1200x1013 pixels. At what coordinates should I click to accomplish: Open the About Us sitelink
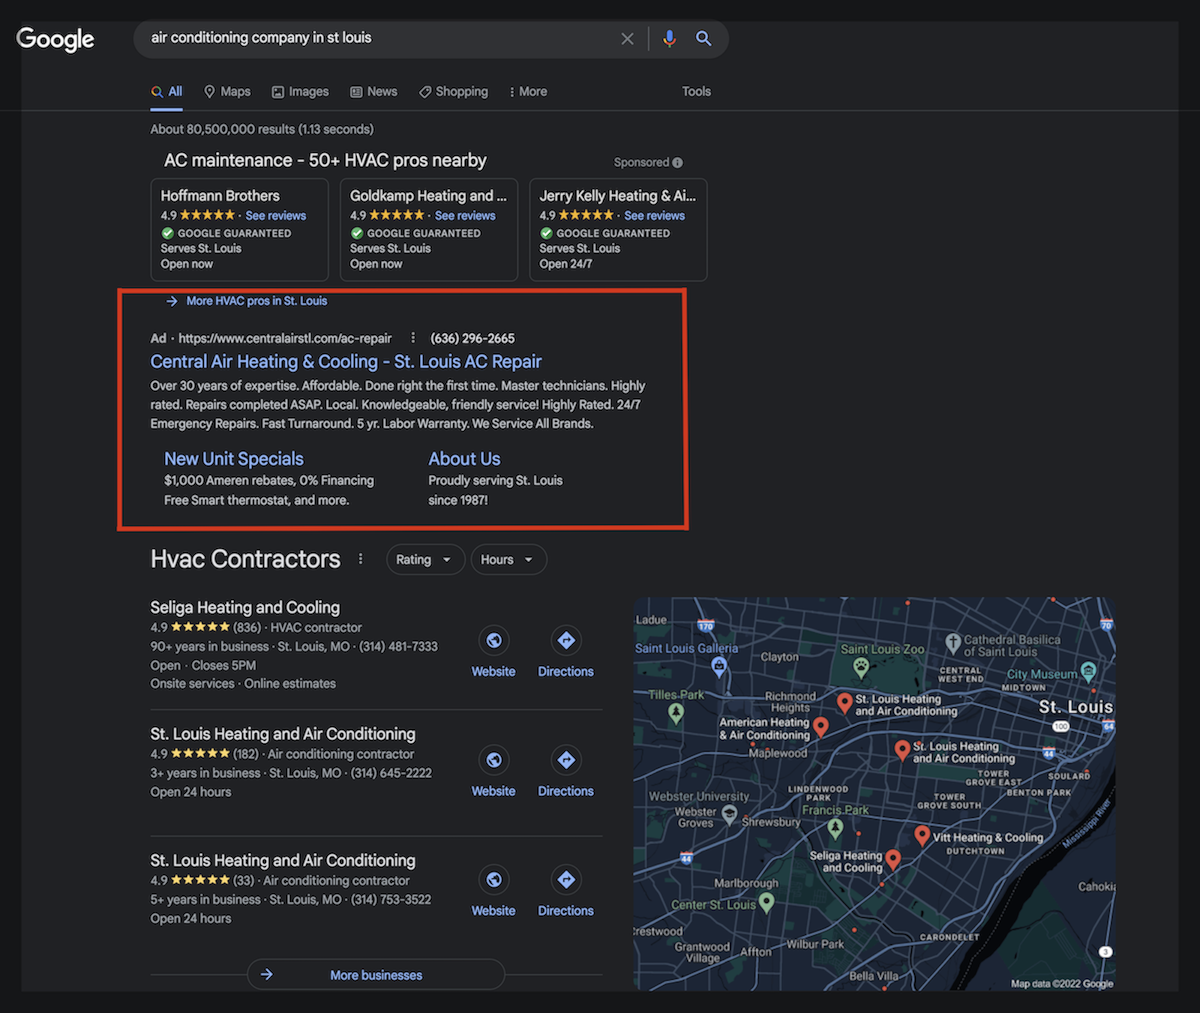pyautogui.click(x=464, y=459)
